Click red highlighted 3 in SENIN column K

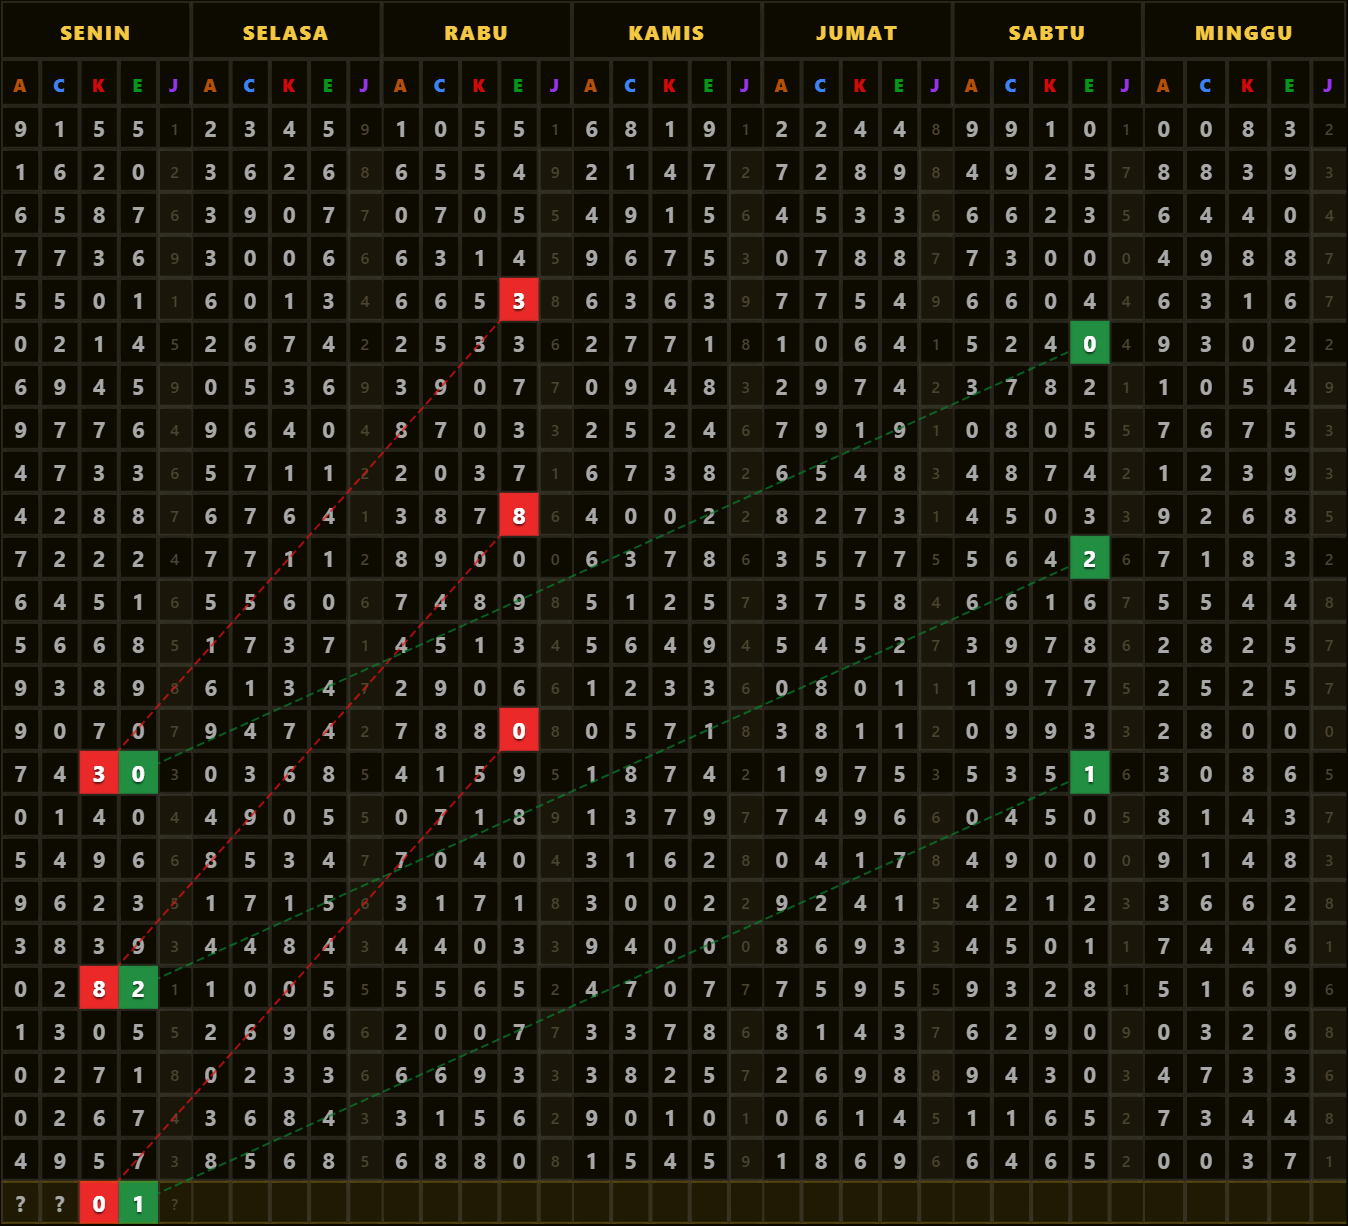point(98,774)
